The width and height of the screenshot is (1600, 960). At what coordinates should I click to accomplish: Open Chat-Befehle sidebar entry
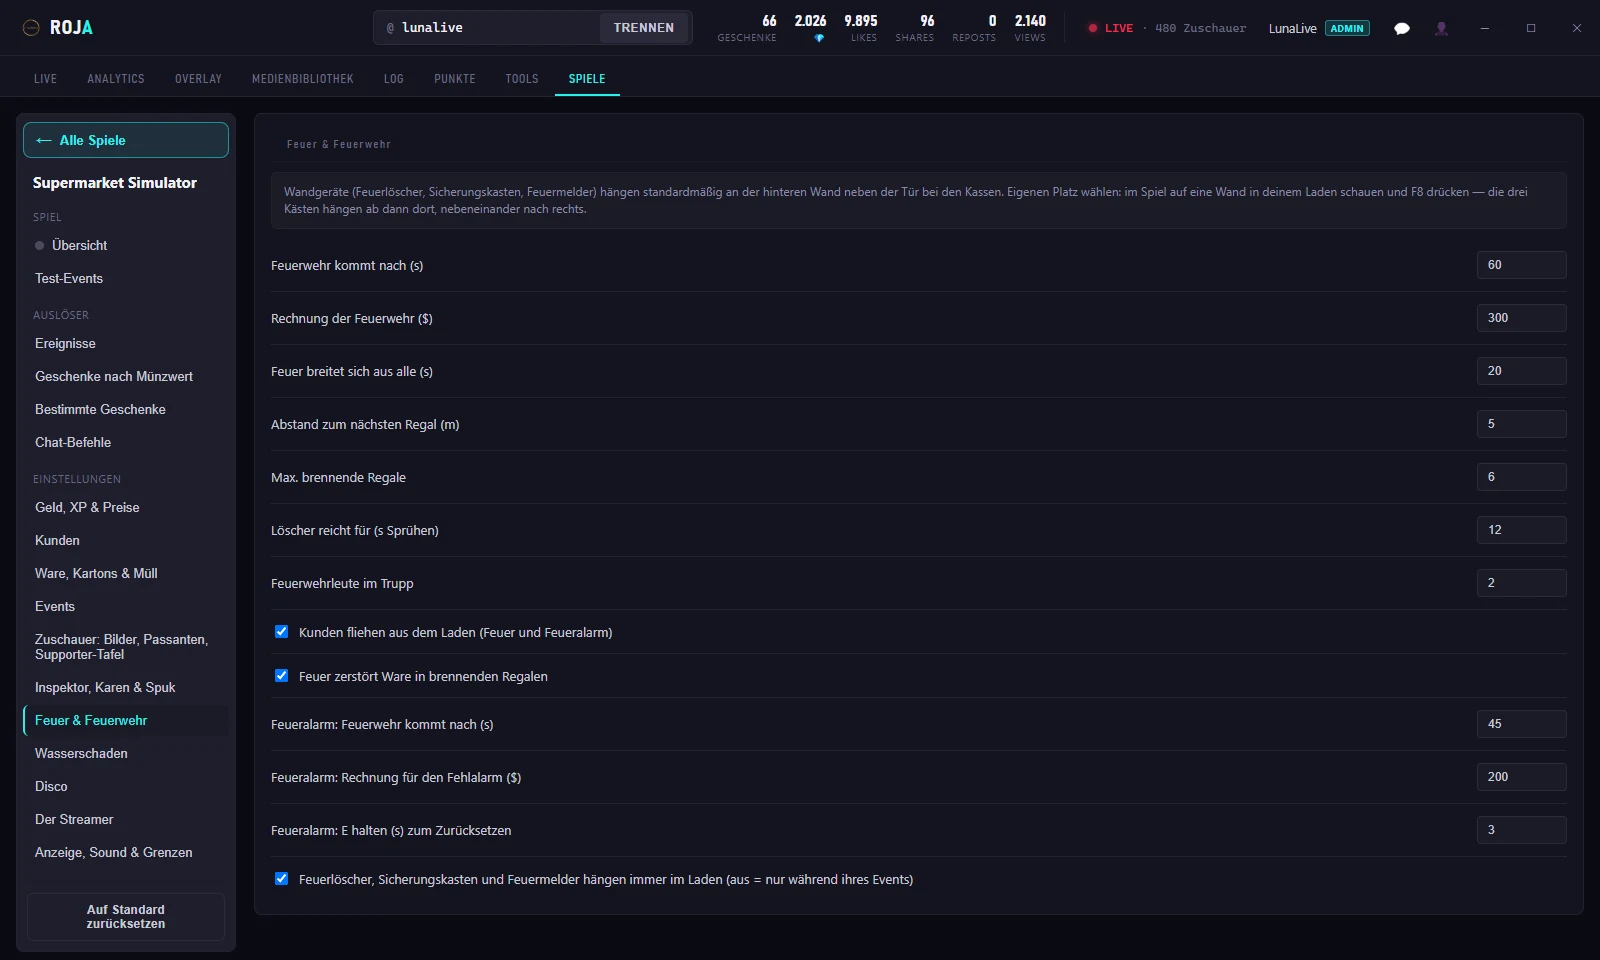point(126,442)
